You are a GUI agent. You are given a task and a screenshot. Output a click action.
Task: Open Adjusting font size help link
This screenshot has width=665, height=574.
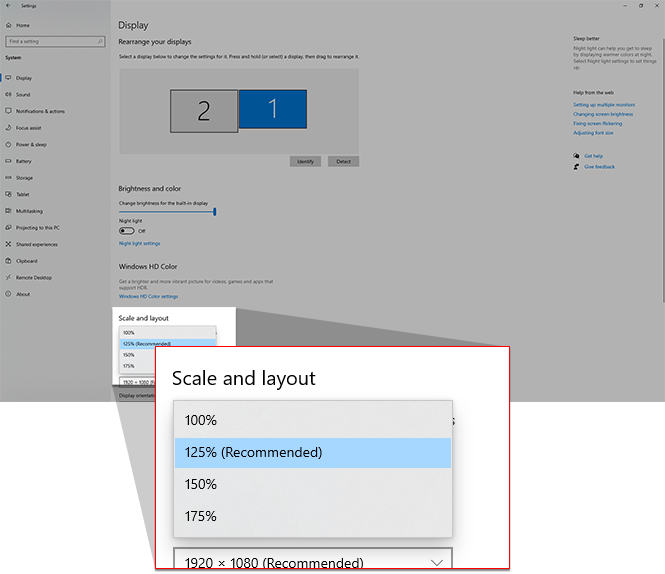[593, 133]
